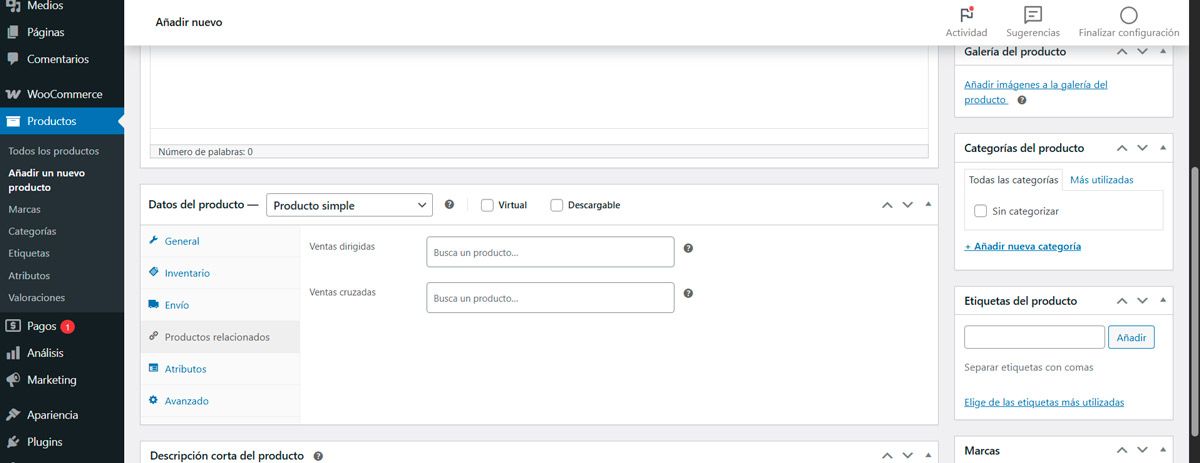Switch to Más utilizadas categories tab
This screenshot has width=1200, height=463.
coord(1101,180)
